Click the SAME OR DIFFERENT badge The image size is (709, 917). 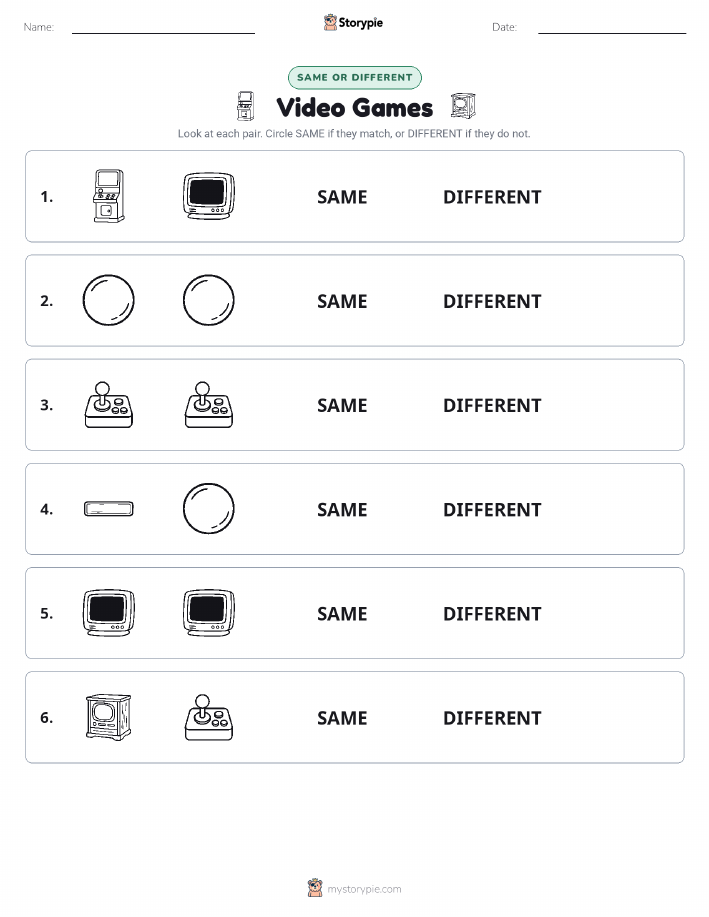(x=354, y=77)
